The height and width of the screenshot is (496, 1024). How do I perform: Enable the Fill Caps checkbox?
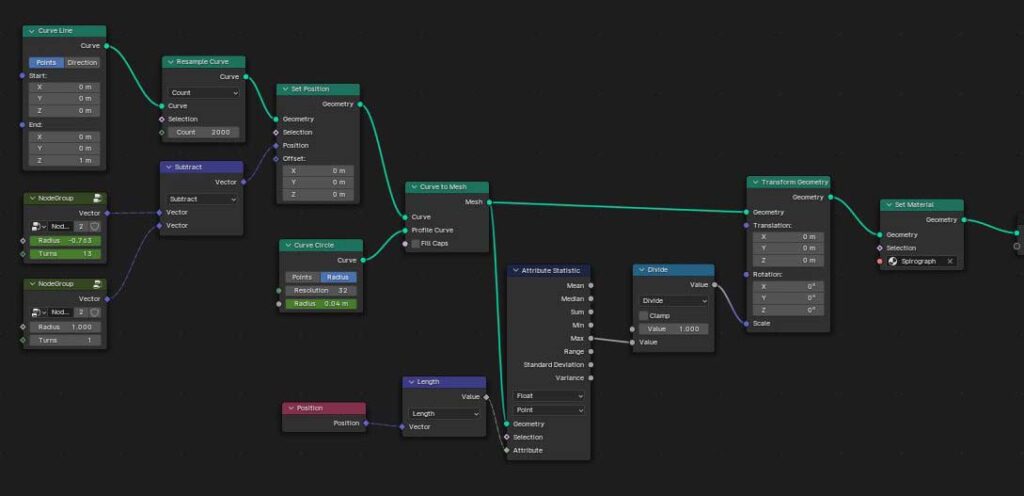point(416,243)
